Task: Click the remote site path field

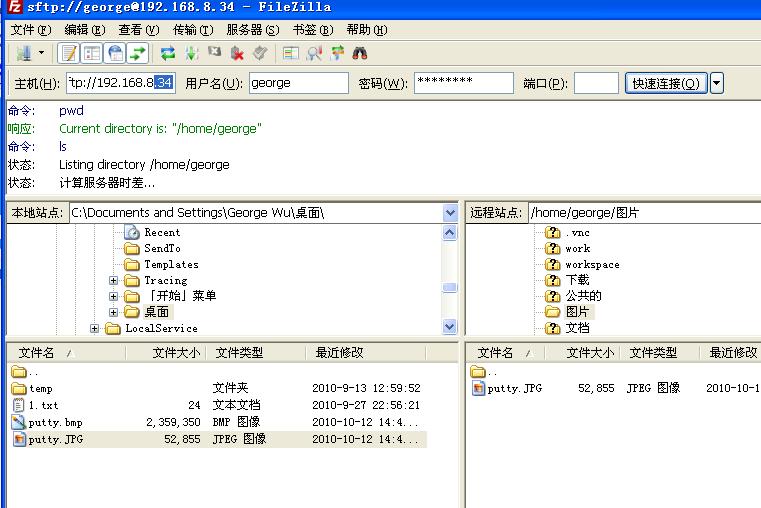Action: click(x=645, y=213)
